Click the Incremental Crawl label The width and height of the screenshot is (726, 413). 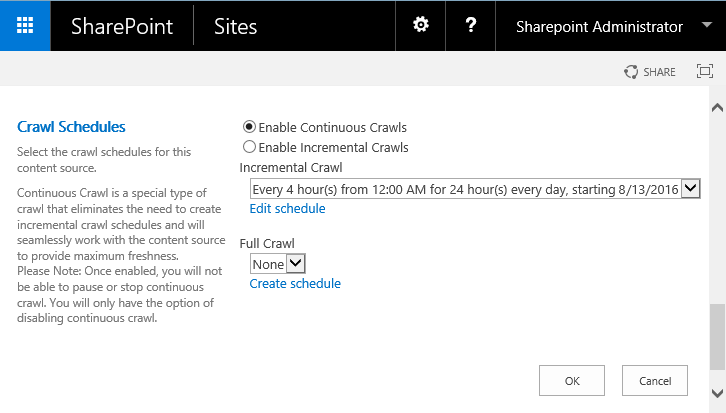point(291,168)
